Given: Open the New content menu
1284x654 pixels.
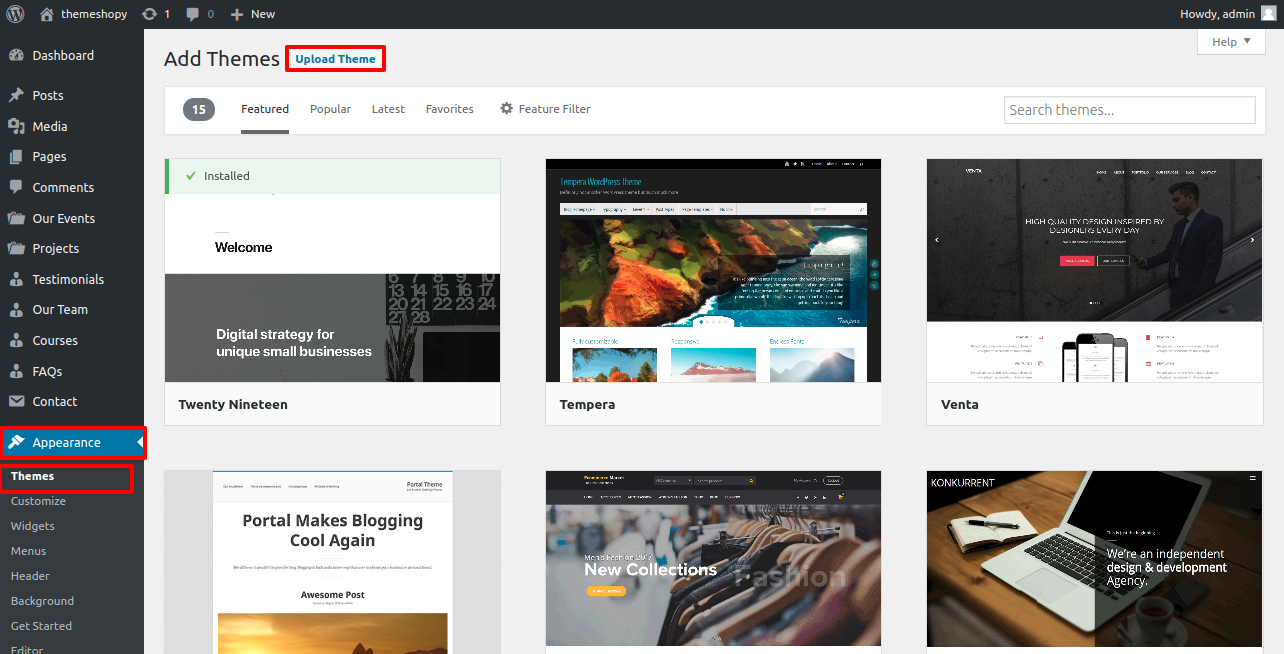Looking at the screenshot, I should click(253, 14).
